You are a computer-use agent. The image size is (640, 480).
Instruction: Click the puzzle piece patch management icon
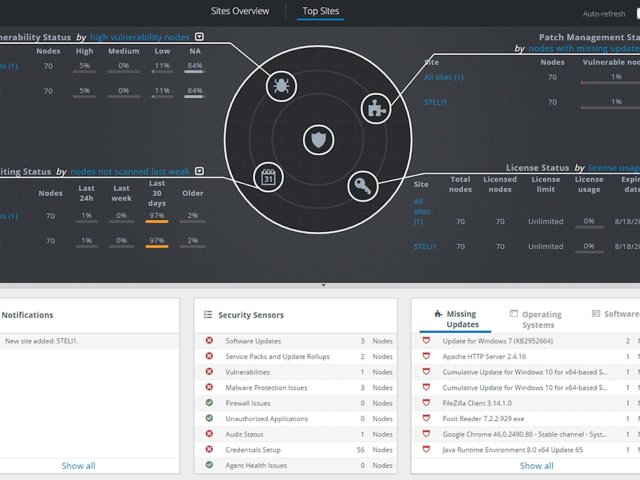coord(375,107)
